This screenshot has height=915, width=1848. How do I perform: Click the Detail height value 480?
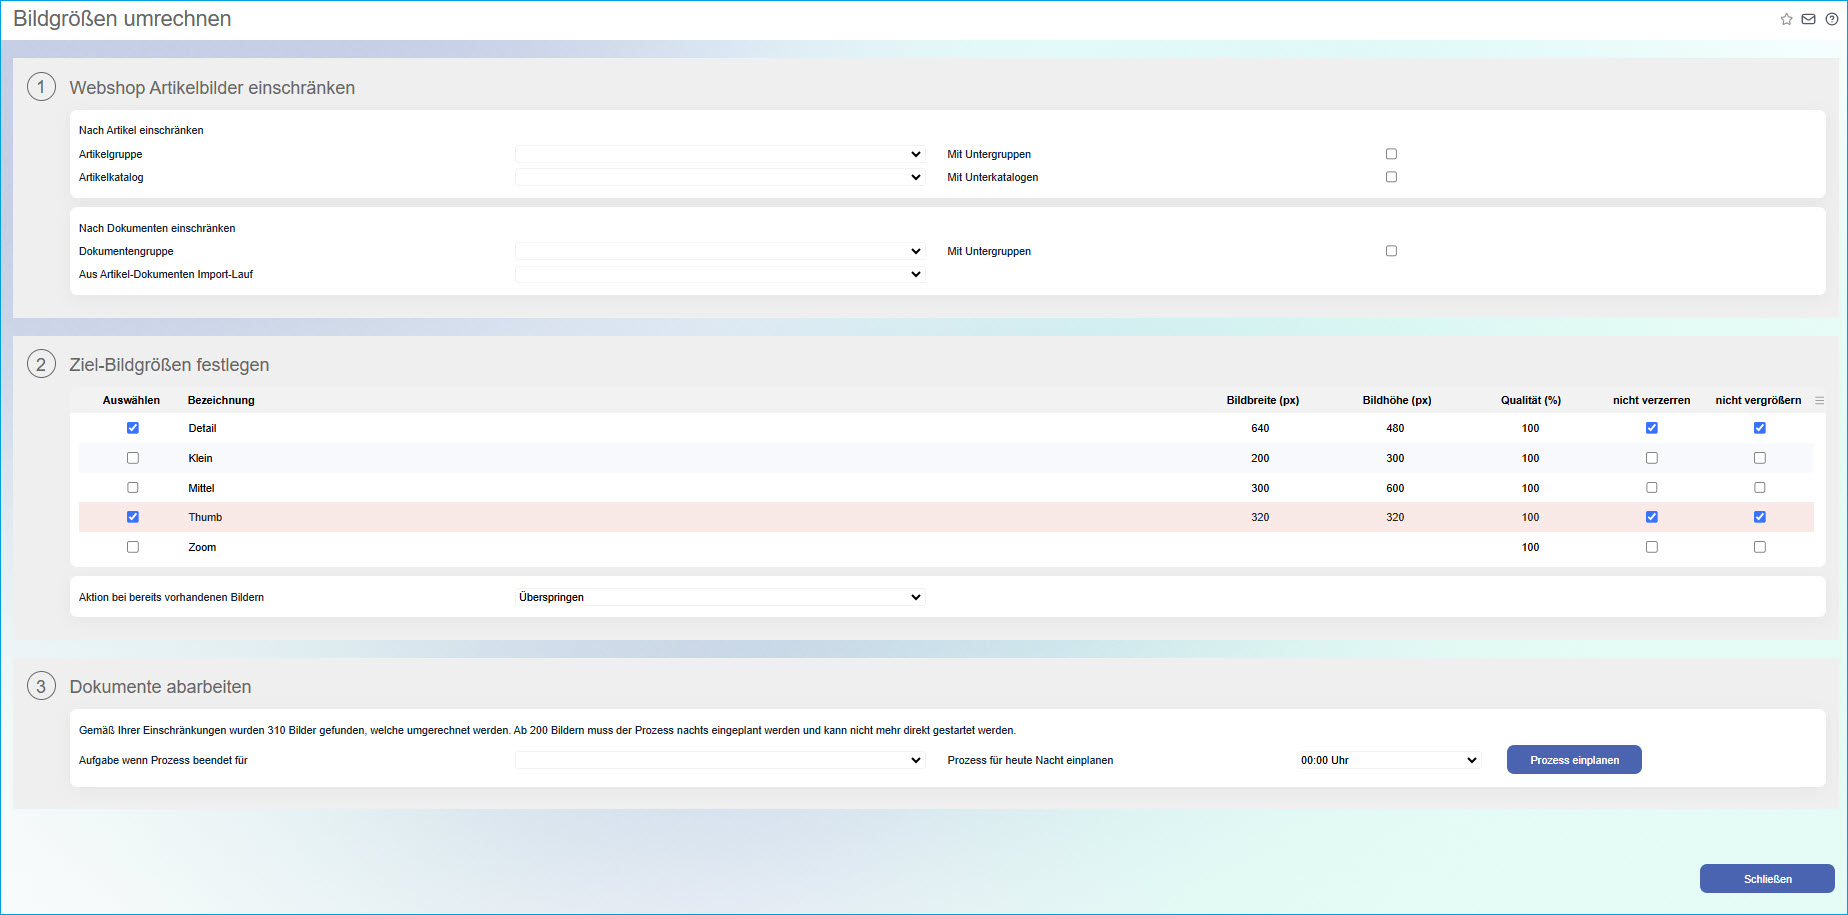tap(1395, 428)
